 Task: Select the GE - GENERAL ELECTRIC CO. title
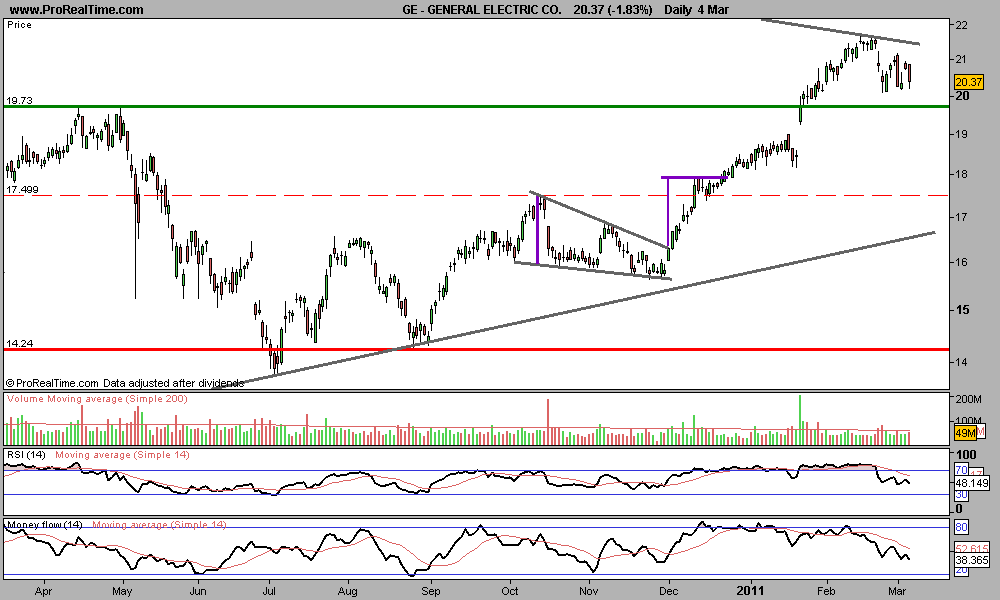[482, 10]
